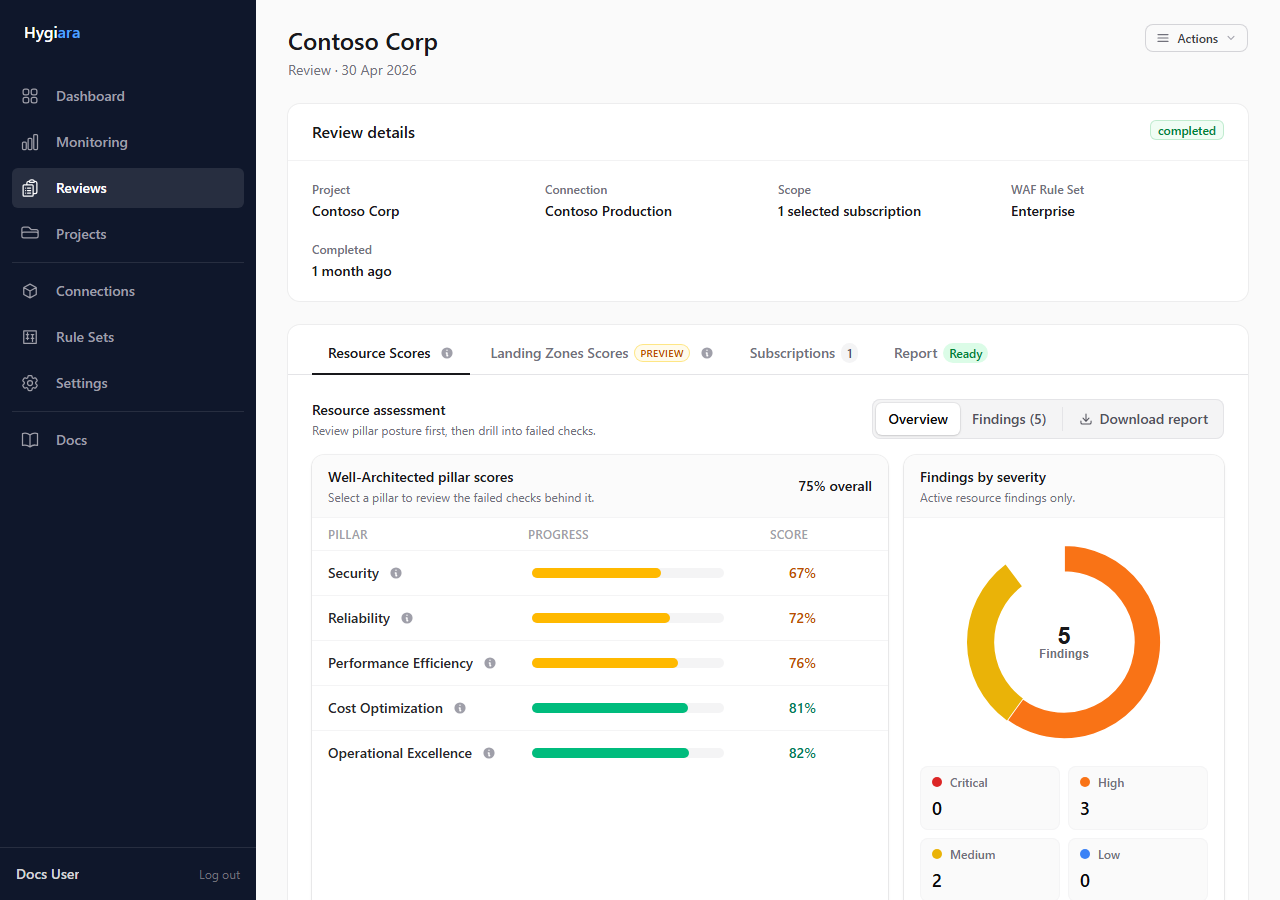Open the Subscriptions tab
The image size is (1280, 900).
pyautogui.click(x=804, y=353)
